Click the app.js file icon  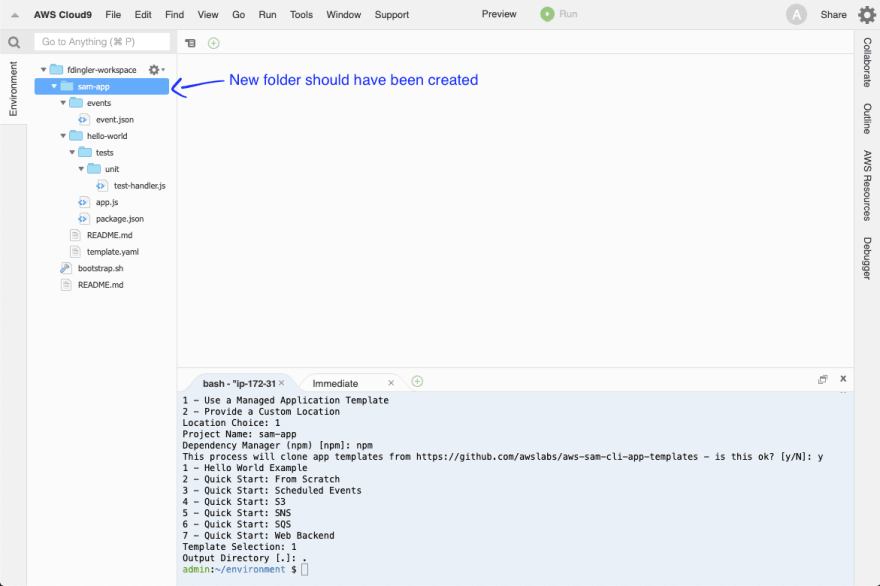click(x=83, y=202)
